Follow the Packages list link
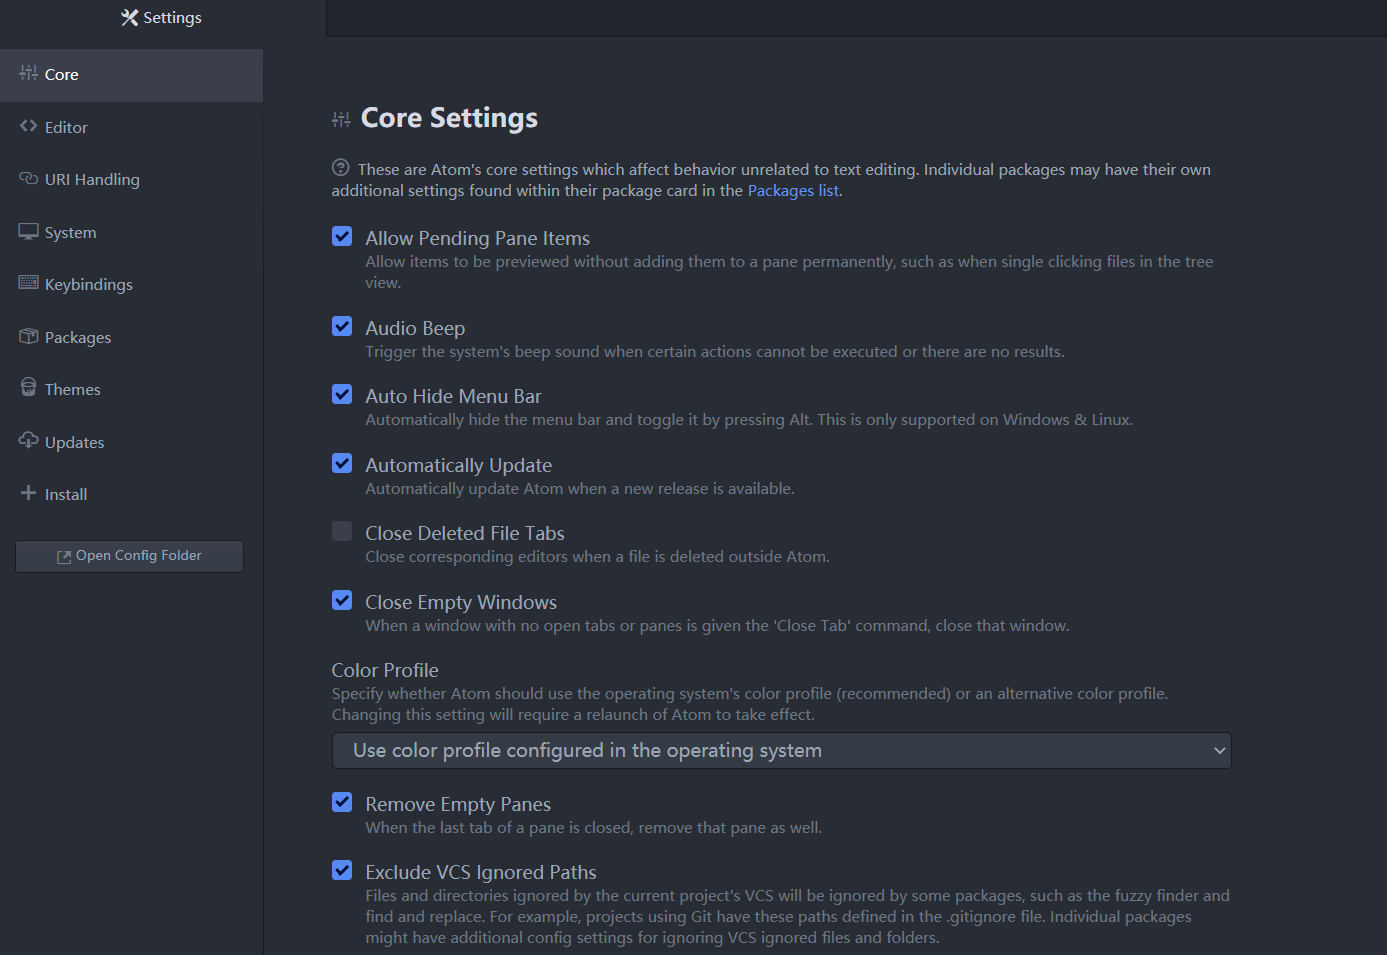Screen dimensions: 1387x955 793,191
